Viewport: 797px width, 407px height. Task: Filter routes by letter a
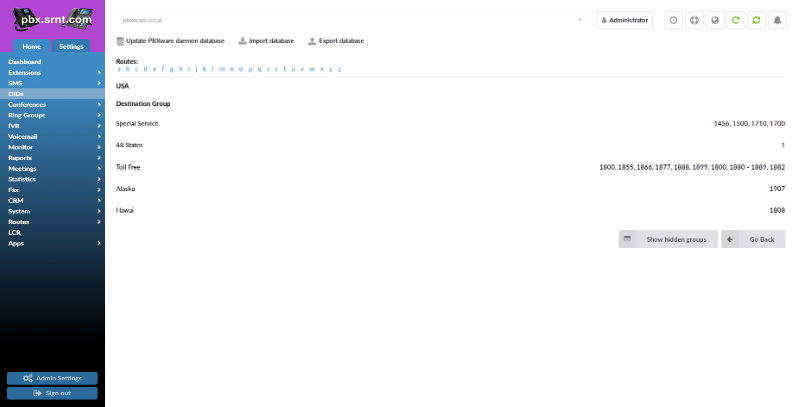[118, 69]
